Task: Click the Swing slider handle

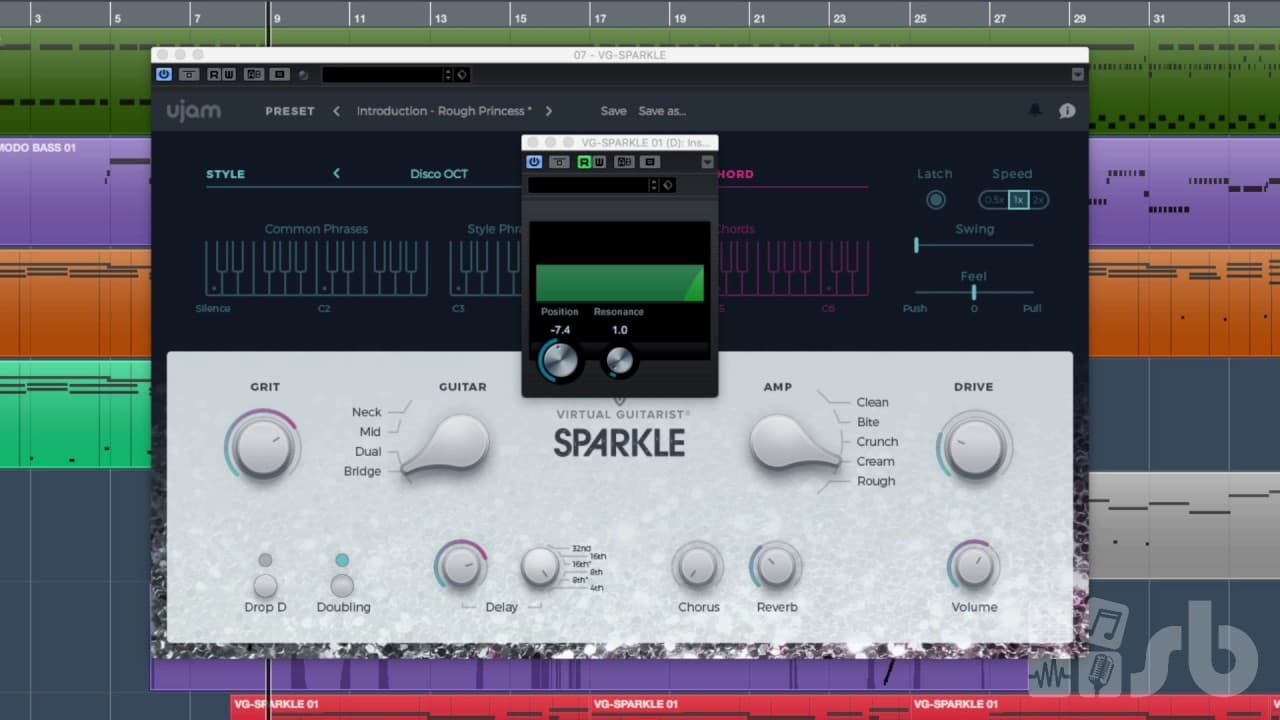Action: pyautogui.click(x=916, y=245)
